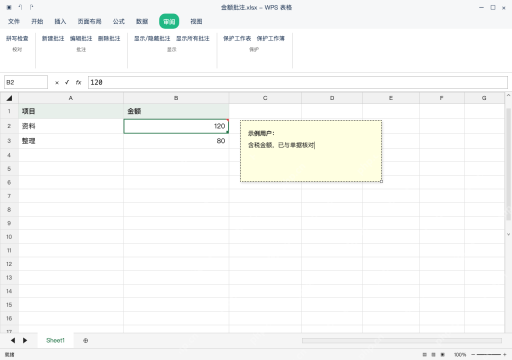
Task: Click cell B3 showing 80
Action: point(176,141)
